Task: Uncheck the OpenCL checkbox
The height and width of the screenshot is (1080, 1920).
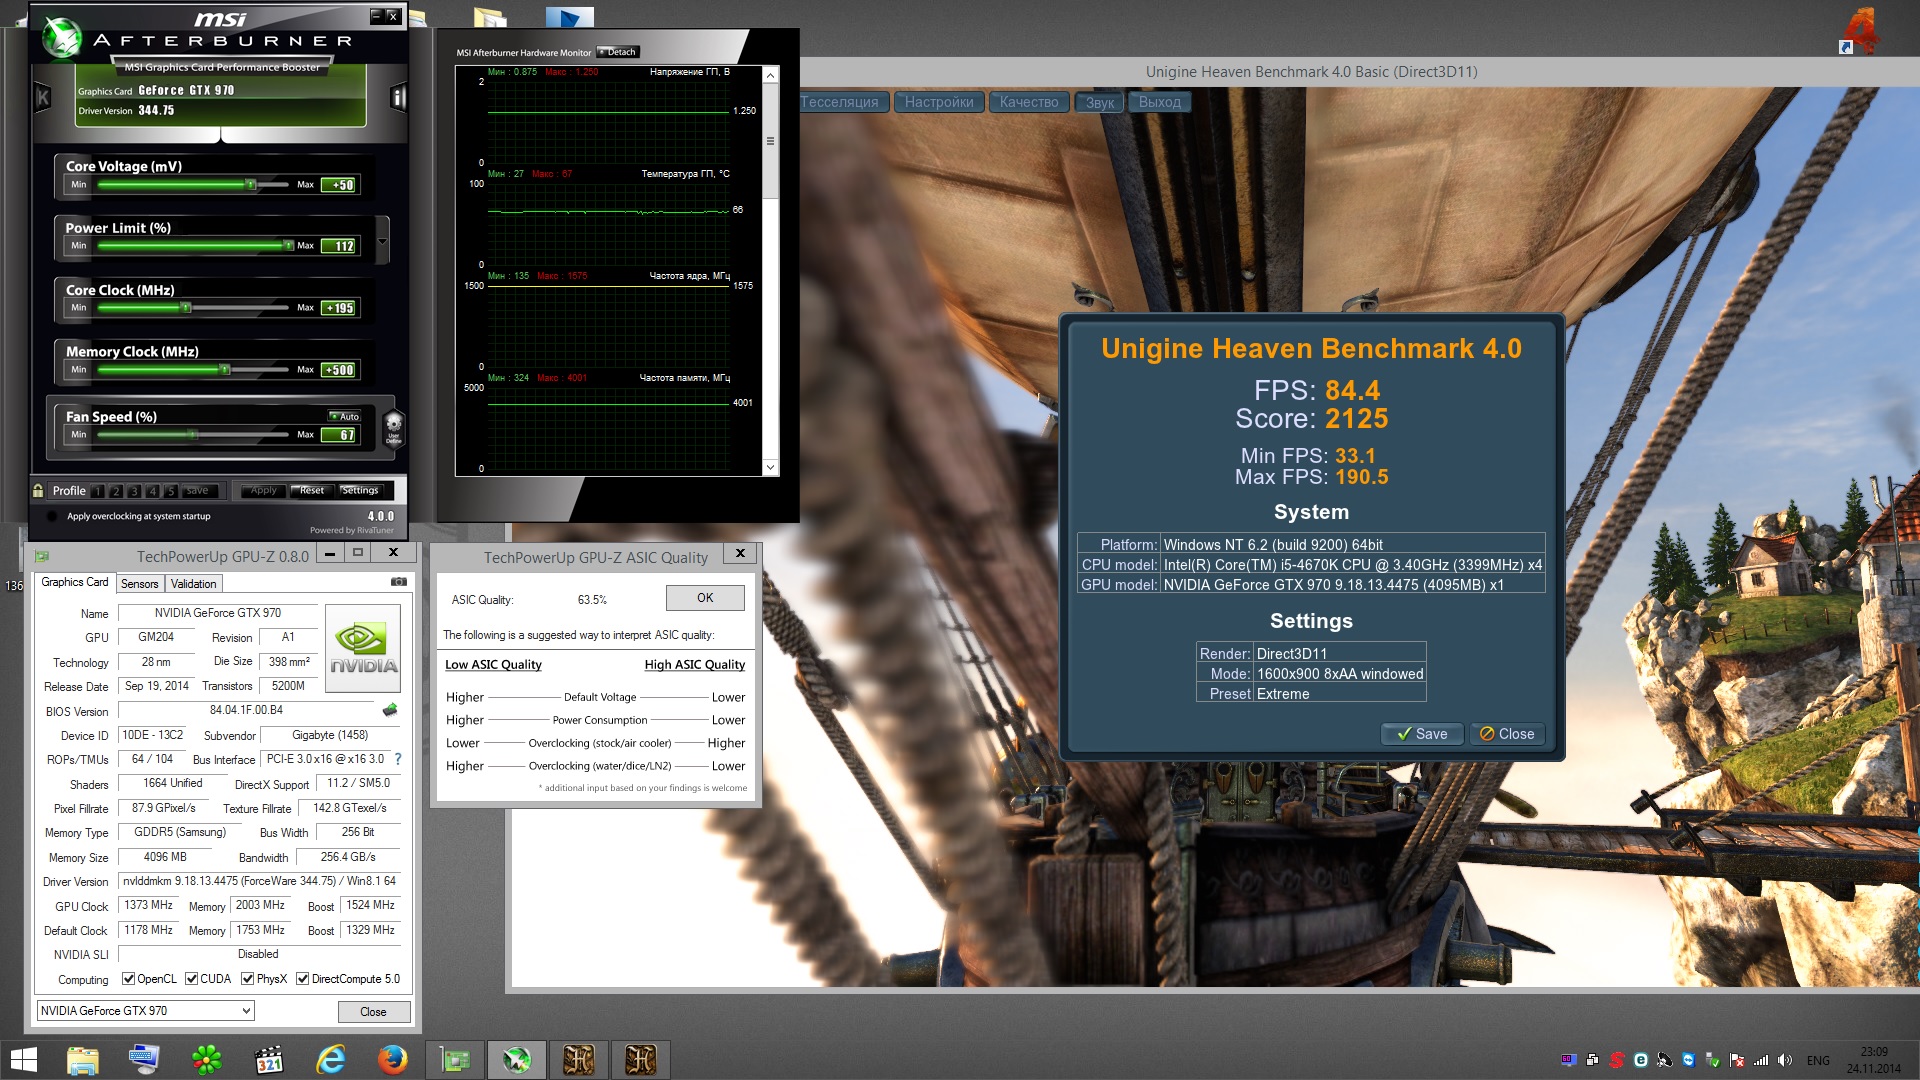Action: [128, 979]
